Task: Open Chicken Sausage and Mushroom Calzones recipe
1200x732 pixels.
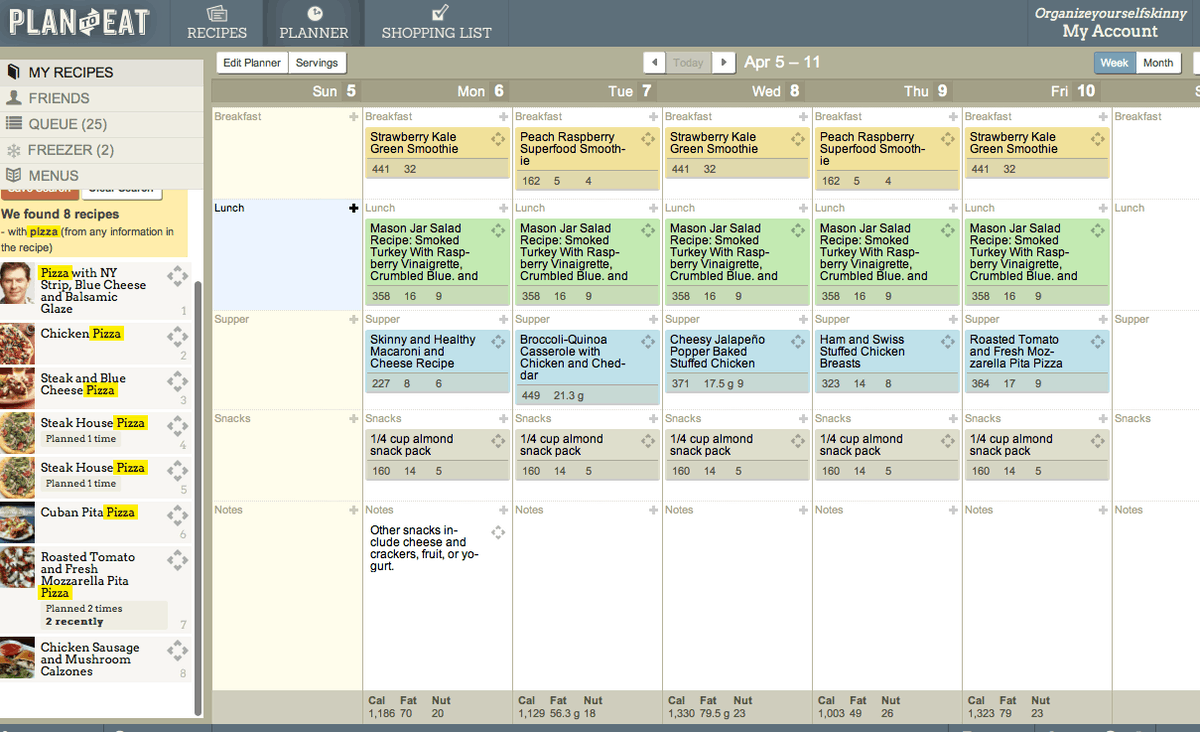Action: point(90,659)
